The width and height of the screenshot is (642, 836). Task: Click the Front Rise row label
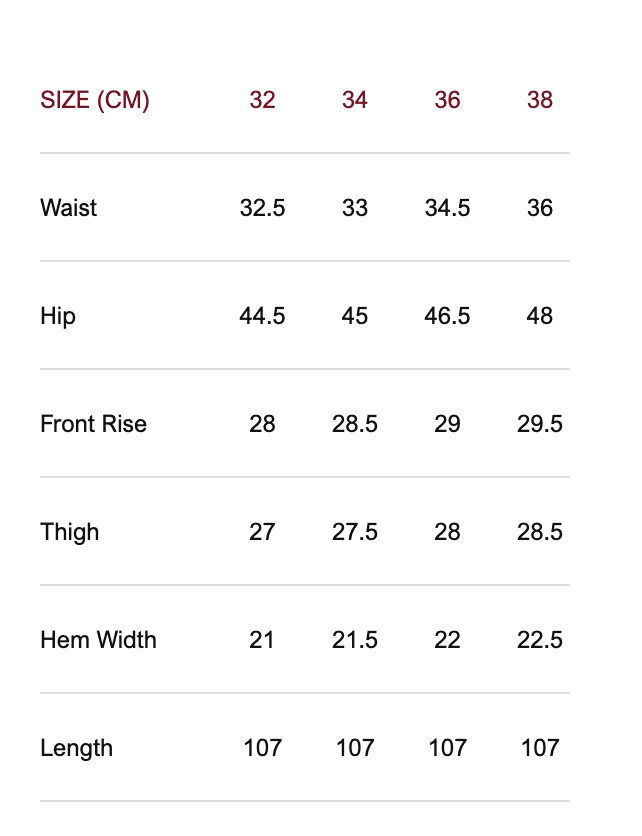(x=93, y=424)
